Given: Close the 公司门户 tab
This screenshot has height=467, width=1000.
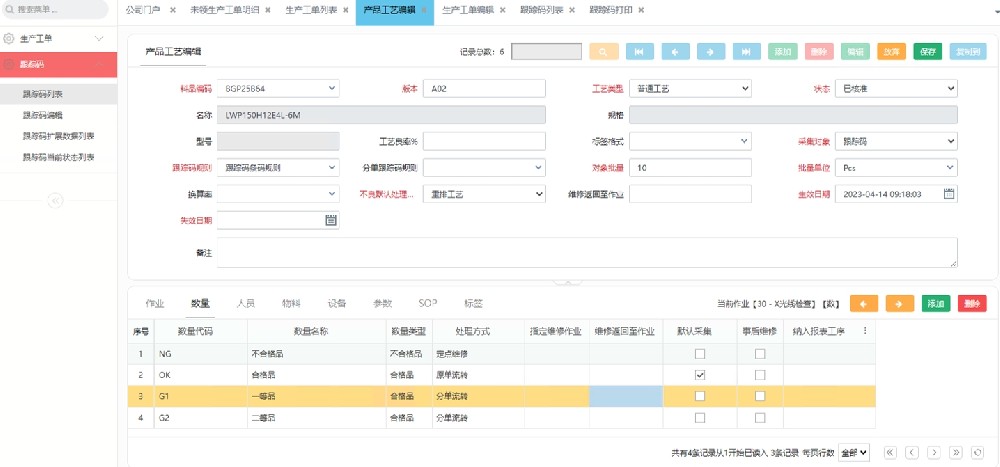Looking at the screenshot, I should (172, 10).
